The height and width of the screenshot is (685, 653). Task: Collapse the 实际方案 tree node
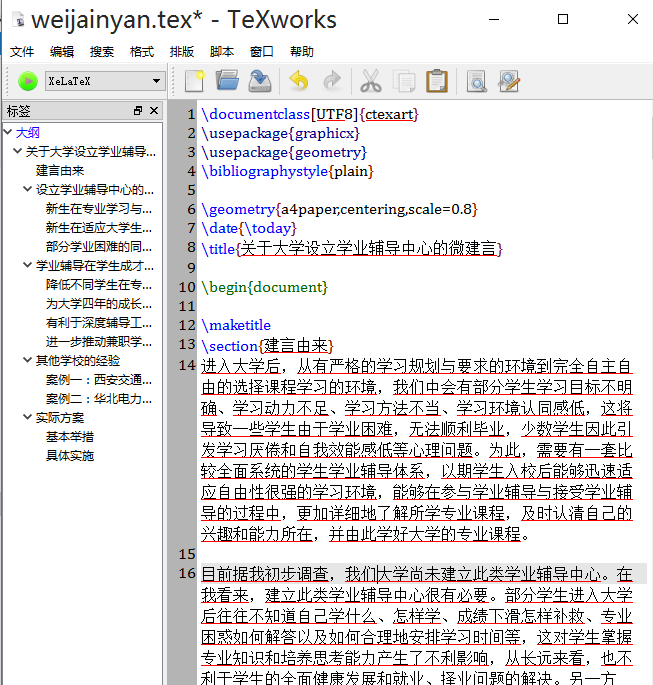pyautogui.click(x=28, y=417)
